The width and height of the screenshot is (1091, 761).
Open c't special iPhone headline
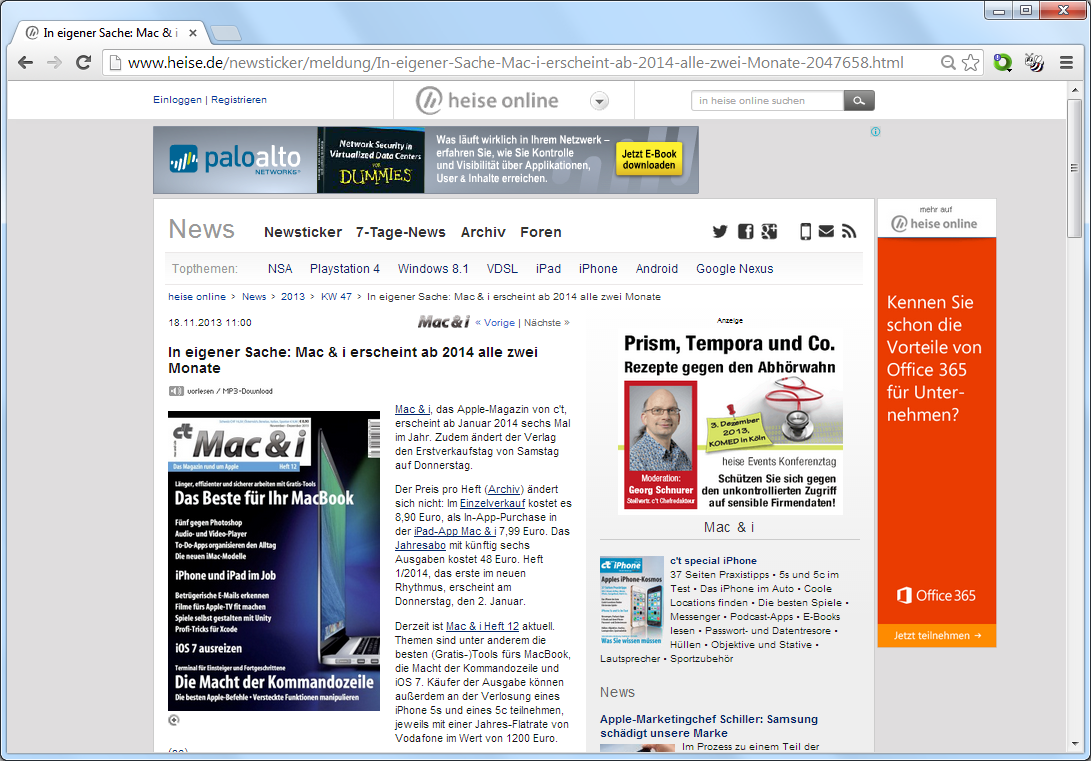(x=713, y=561)
